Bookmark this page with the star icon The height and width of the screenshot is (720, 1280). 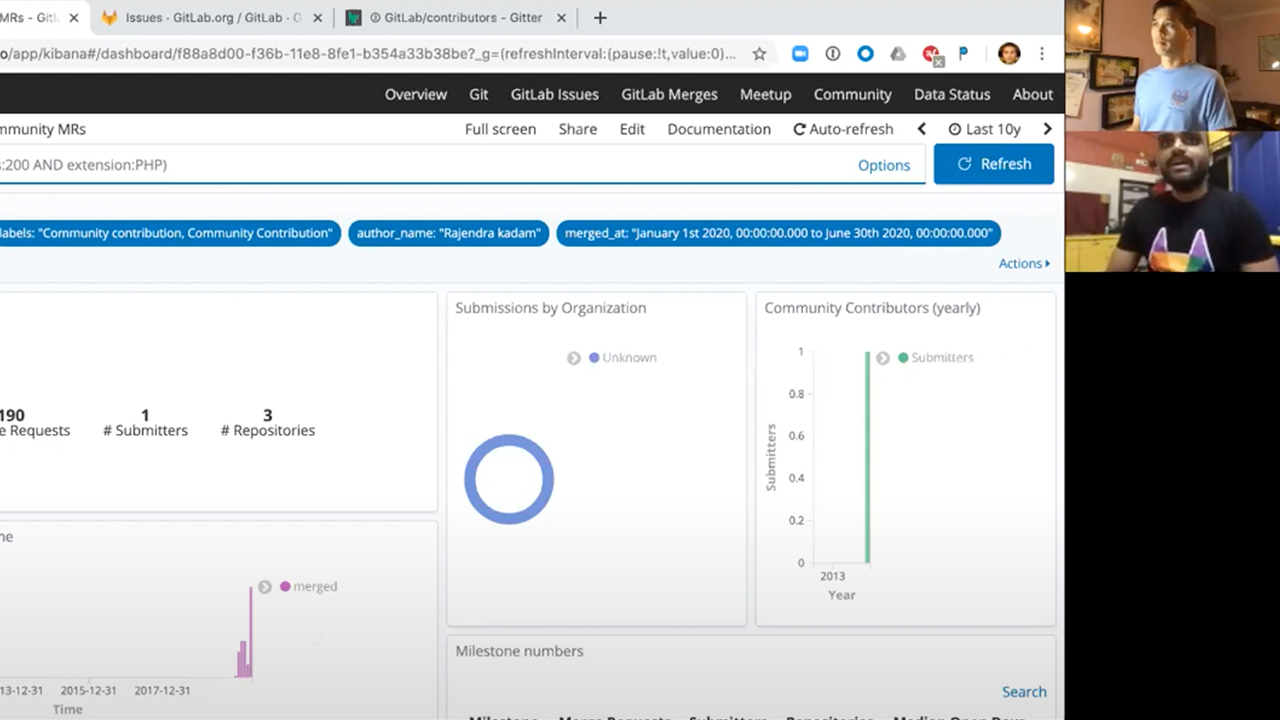pyautogui.click(x=759, y=54)
